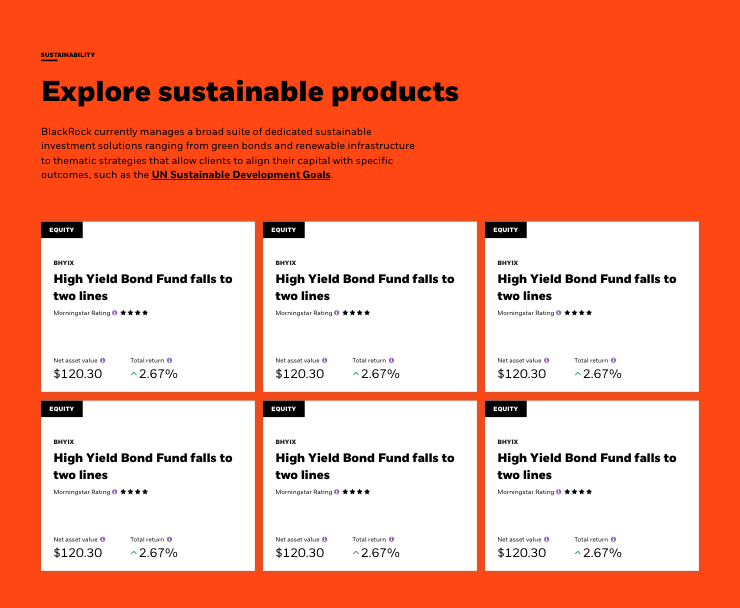Click Total return info icon in top-left card

[x=170, y=360]
